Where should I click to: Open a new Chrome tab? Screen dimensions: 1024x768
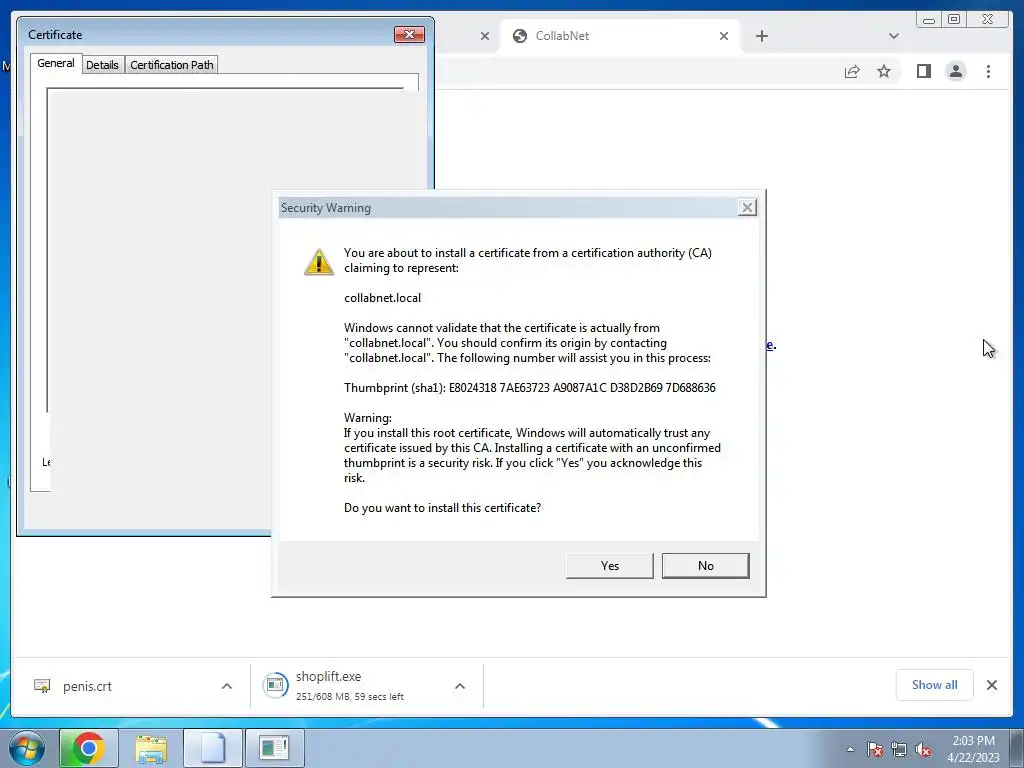761,36
